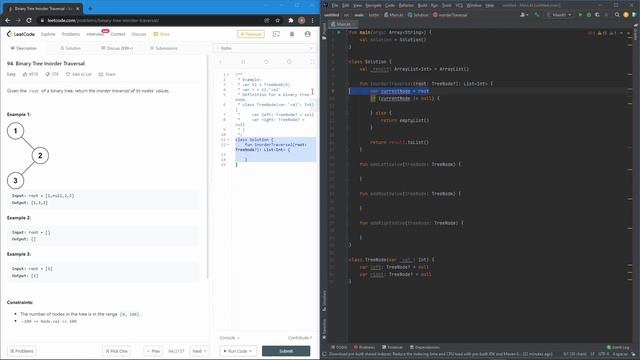640x360 pixels.
Task: Open the Discuss tab of the problem
Action: point(117,48)
